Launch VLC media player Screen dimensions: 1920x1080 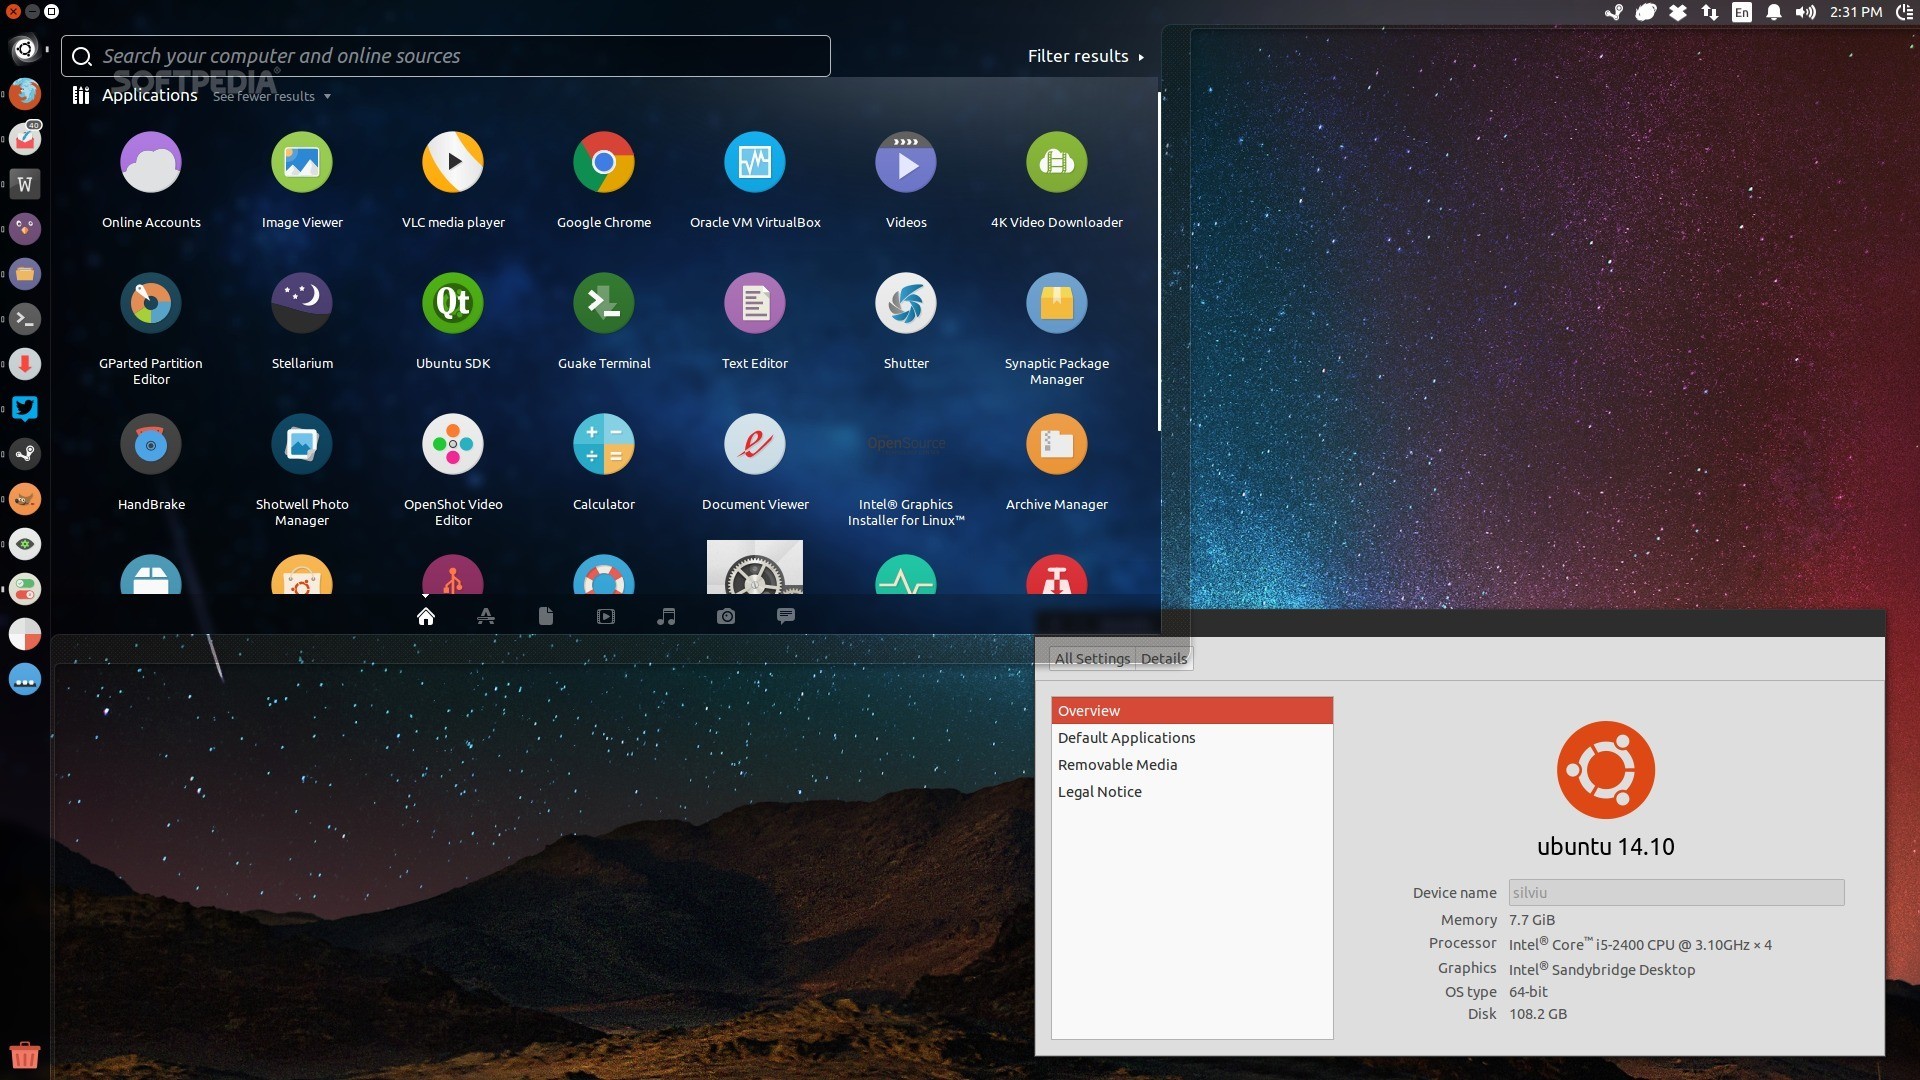coord(453,163)
